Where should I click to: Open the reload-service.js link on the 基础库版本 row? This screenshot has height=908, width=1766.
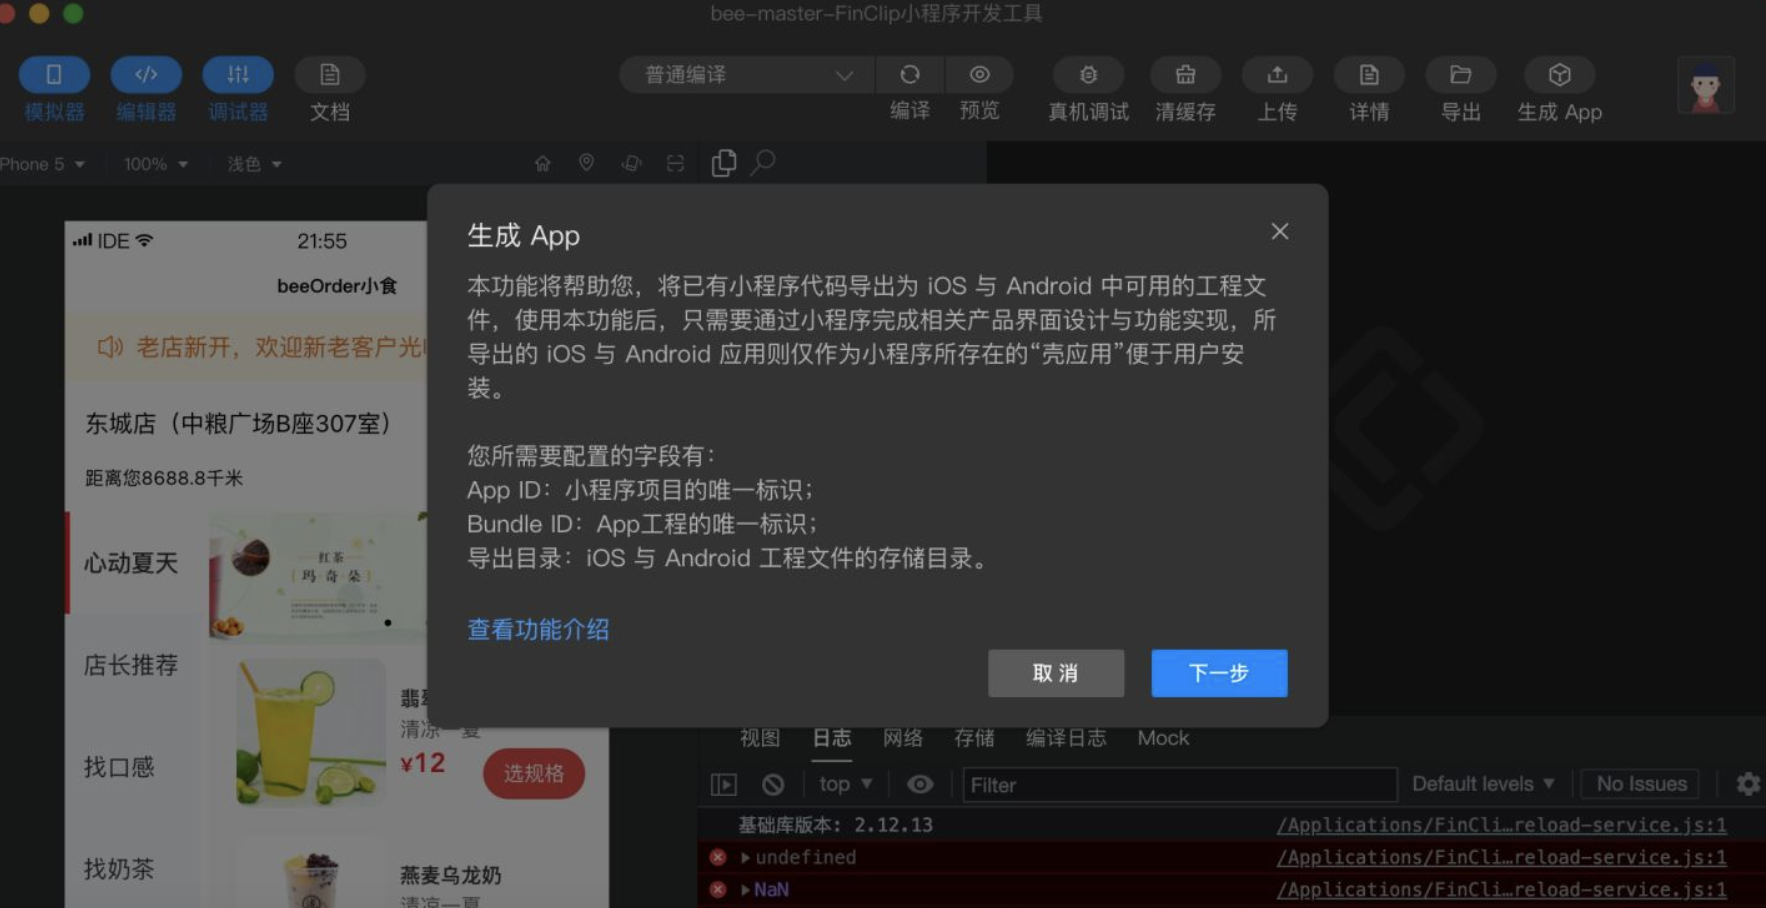1501,825
